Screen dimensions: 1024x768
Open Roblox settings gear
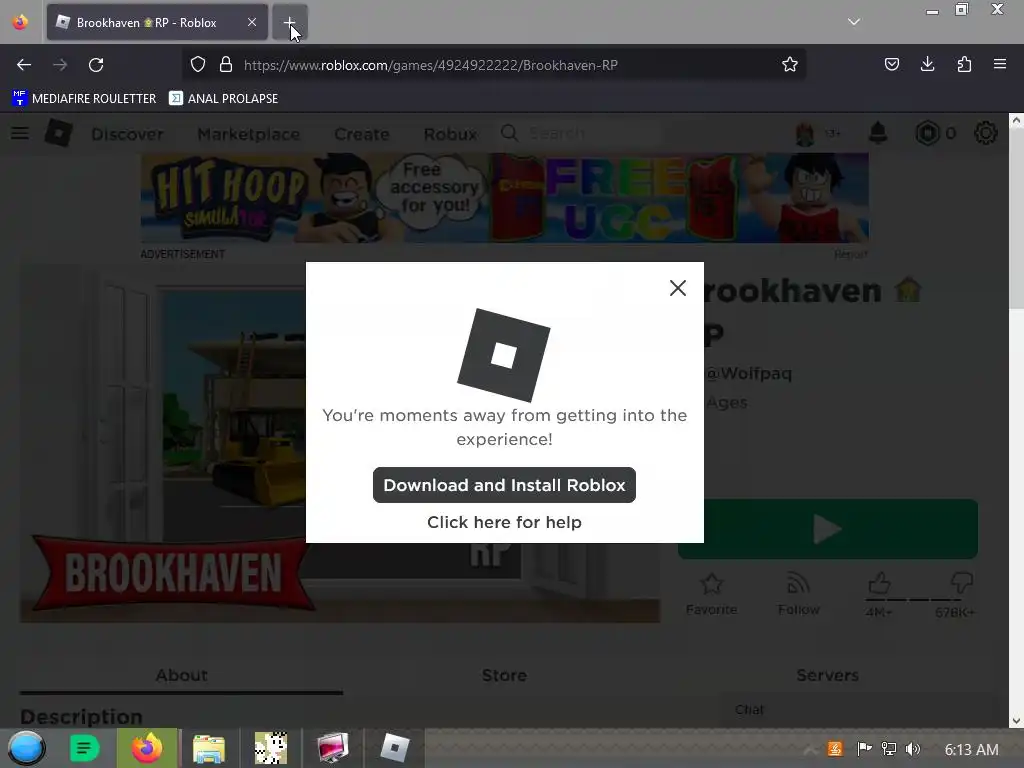coord(985,133)
